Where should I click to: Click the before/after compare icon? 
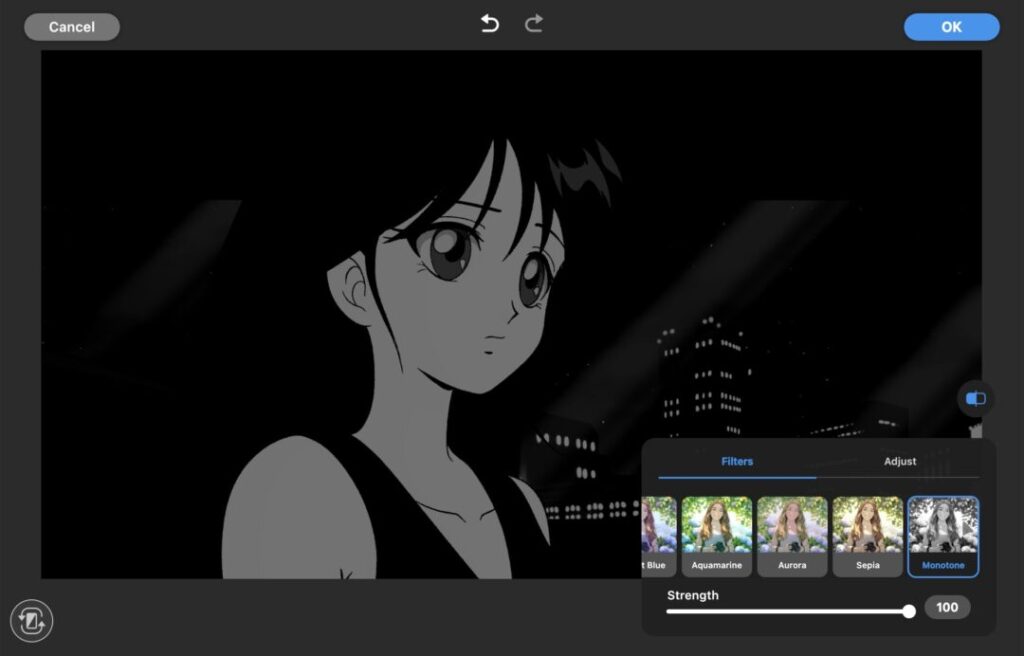[975, 399]
